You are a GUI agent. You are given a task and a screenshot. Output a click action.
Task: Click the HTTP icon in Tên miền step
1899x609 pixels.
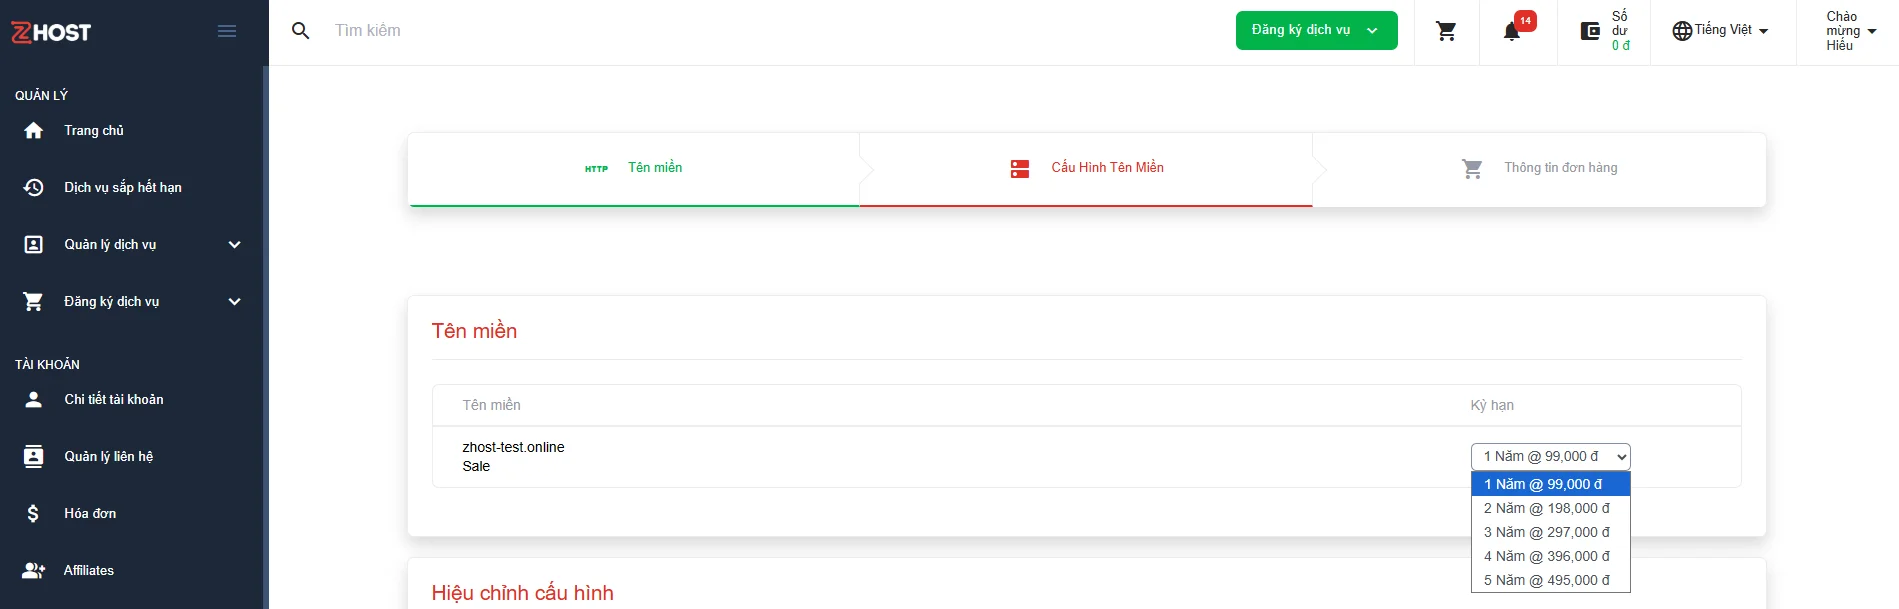(x=596, y=169)
